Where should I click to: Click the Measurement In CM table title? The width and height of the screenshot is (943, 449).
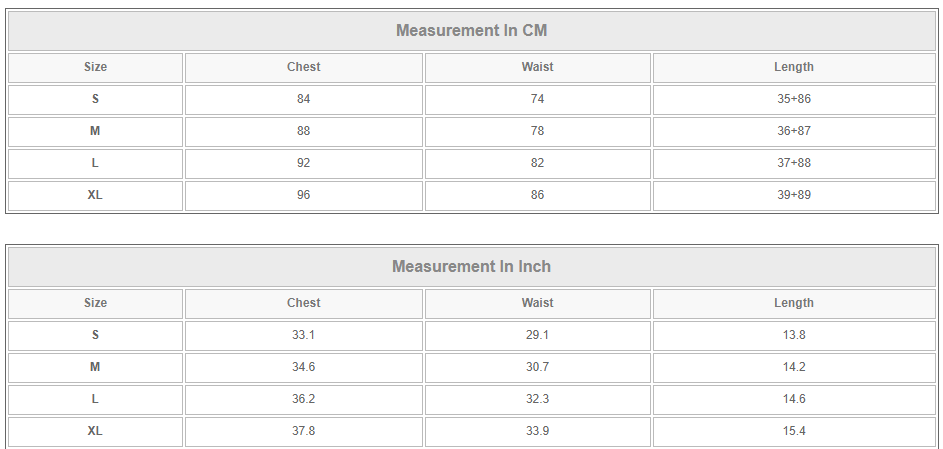click(472, 31)
